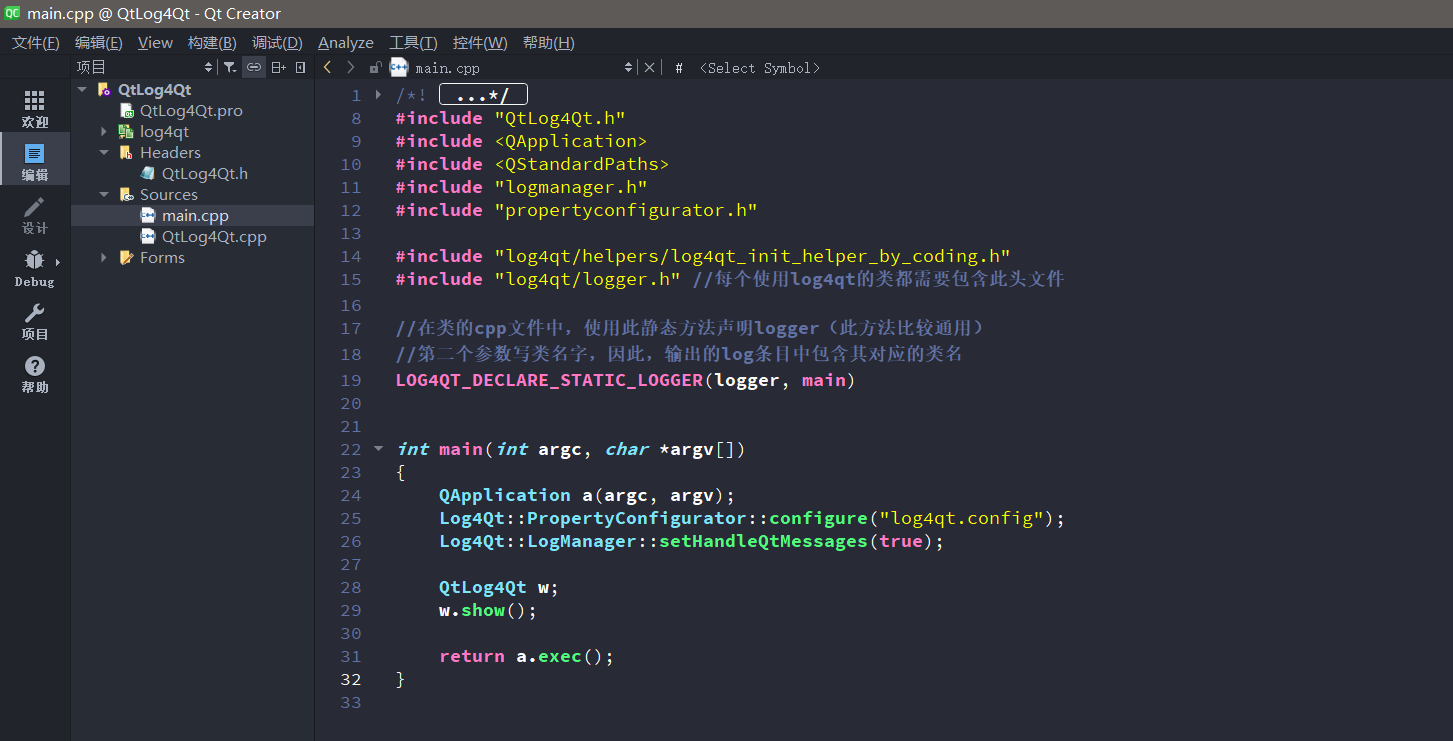Viewport: 1453px width, 741px height.
Task: Open the Analyze menu
Action: coord(346,42)
